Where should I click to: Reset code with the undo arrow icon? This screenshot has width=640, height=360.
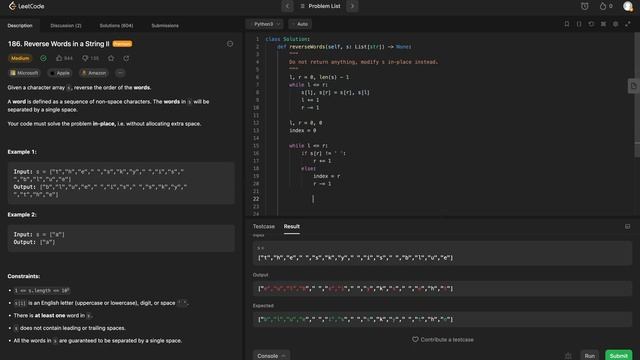click(591, 24)
